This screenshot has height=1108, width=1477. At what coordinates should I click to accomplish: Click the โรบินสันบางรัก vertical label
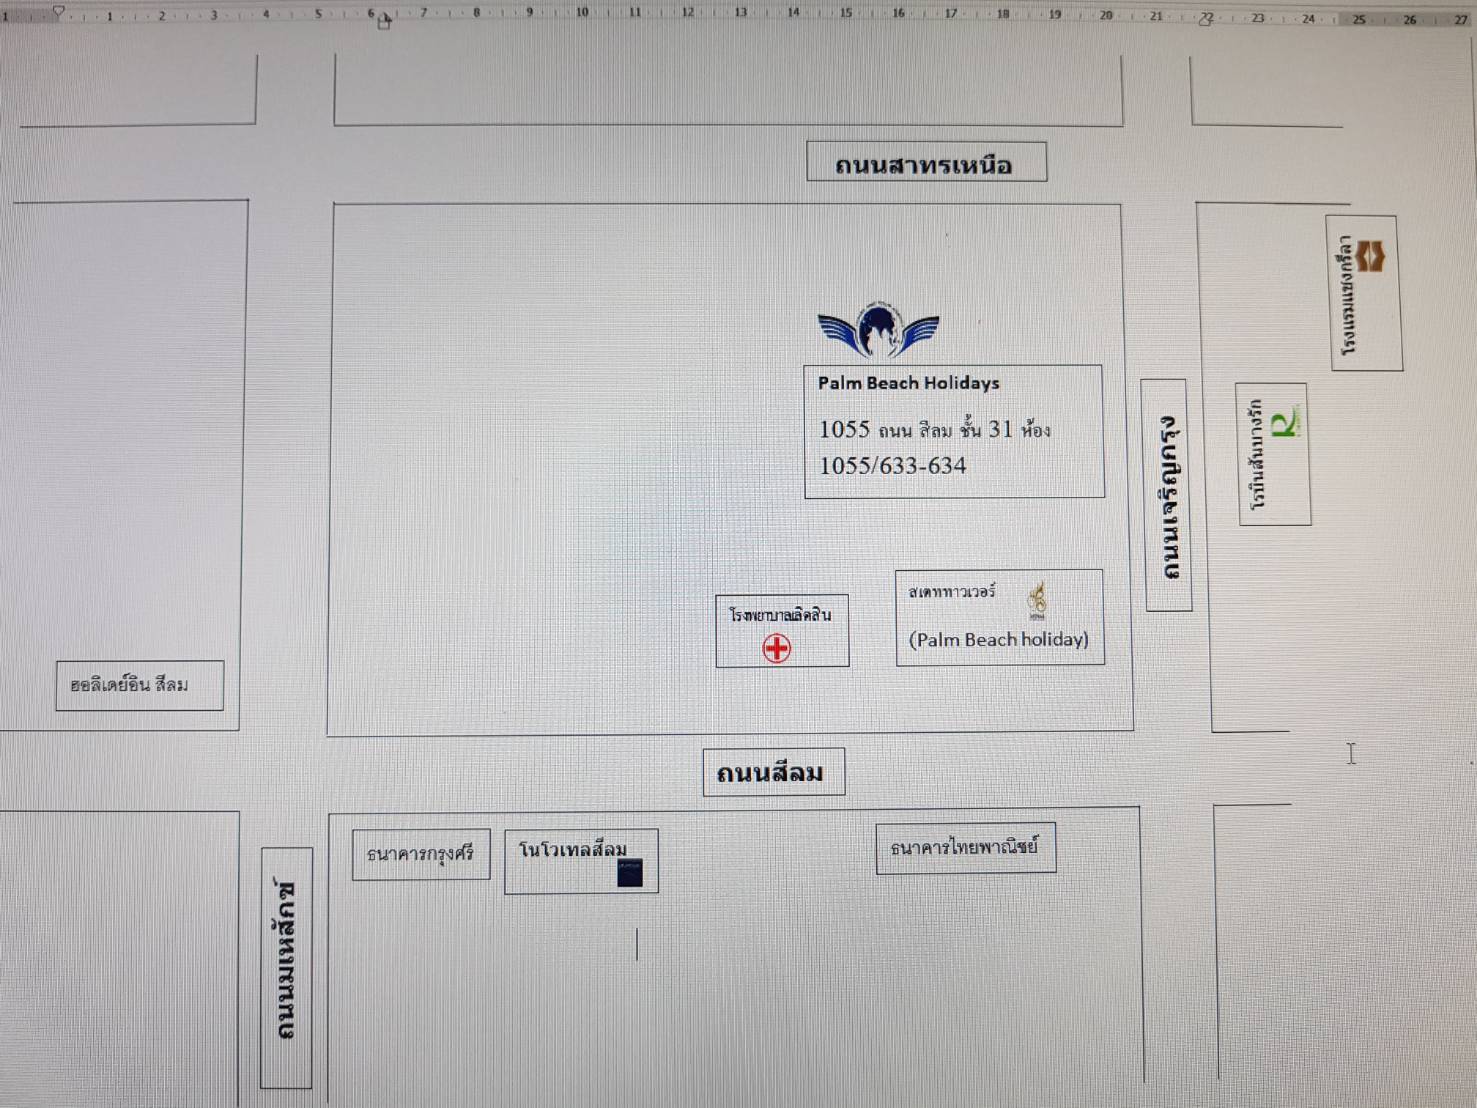[1256, 454]
